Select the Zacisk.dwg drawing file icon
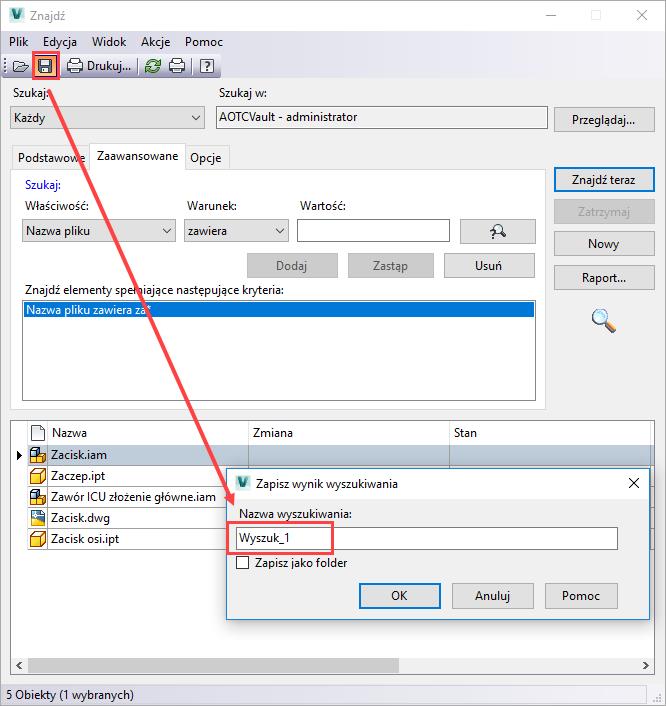 (38, 518)
